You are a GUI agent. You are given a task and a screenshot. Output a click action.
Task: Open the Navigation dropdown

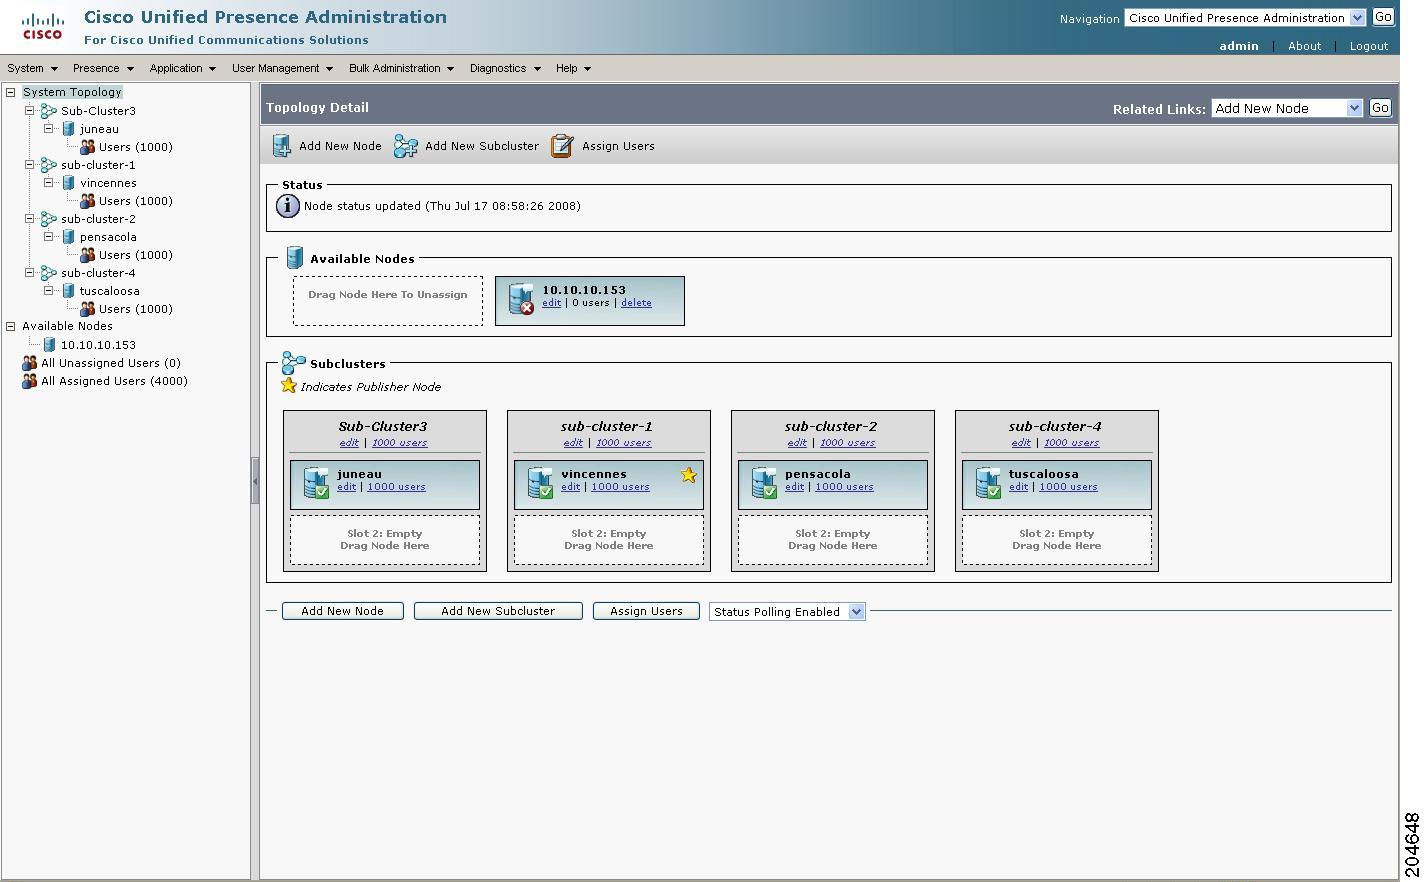(1245, 18)
